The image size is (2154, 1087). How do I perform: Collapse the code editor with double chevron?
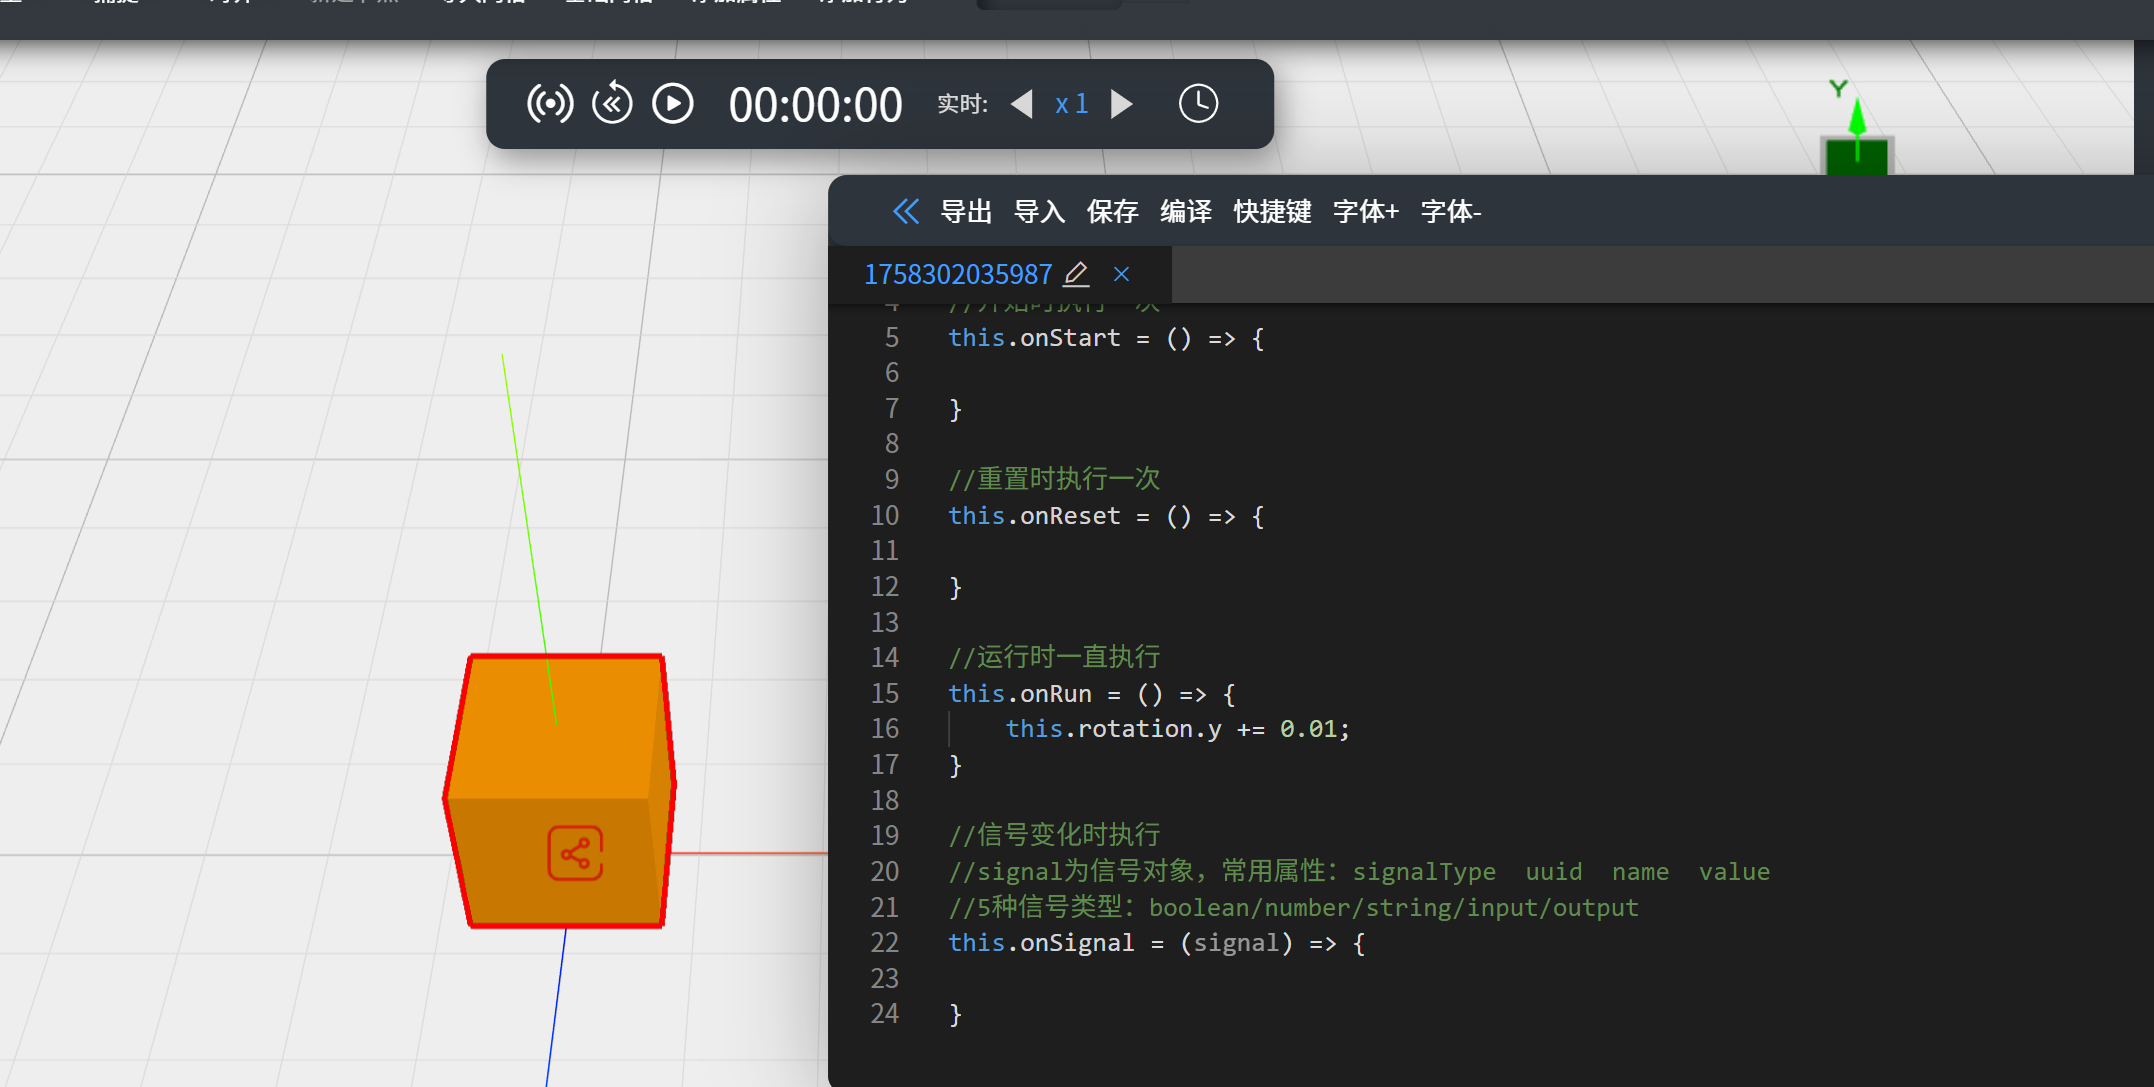tap(905, 211)
